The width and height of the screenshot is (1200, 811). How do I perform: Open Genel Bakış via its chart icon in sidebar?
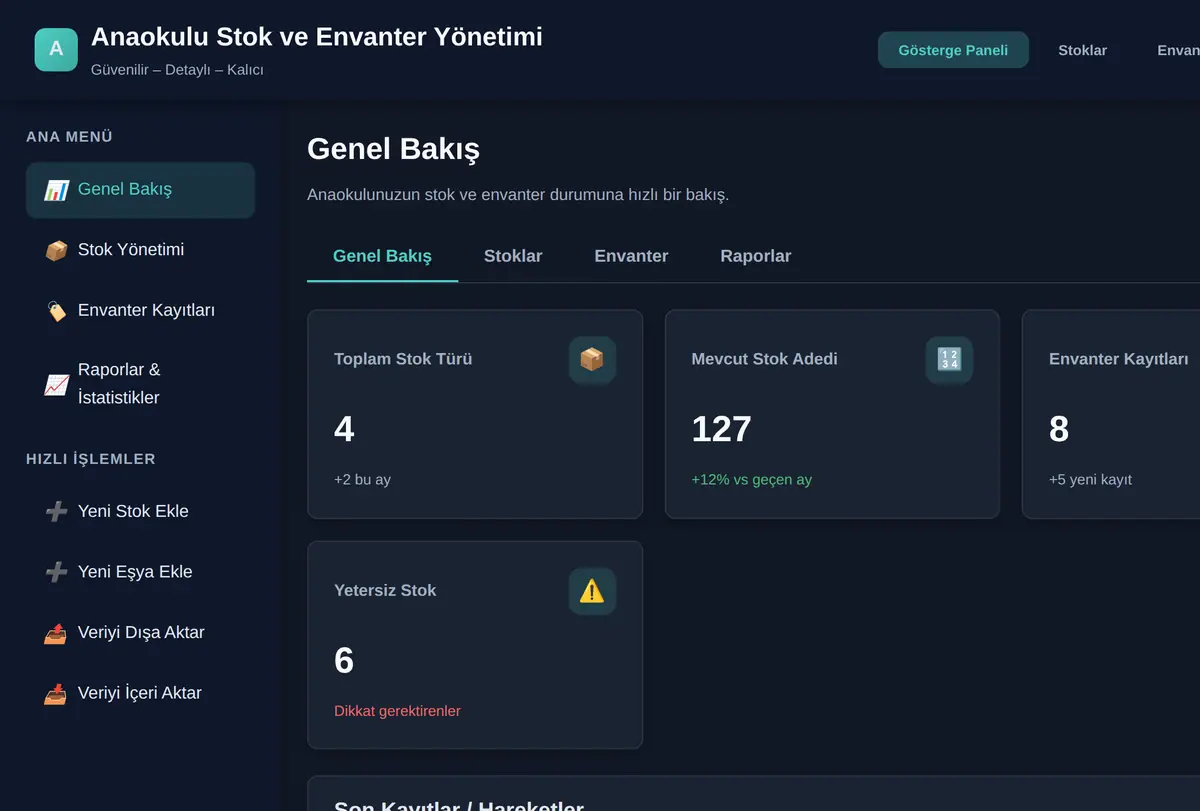click(56, 190)
